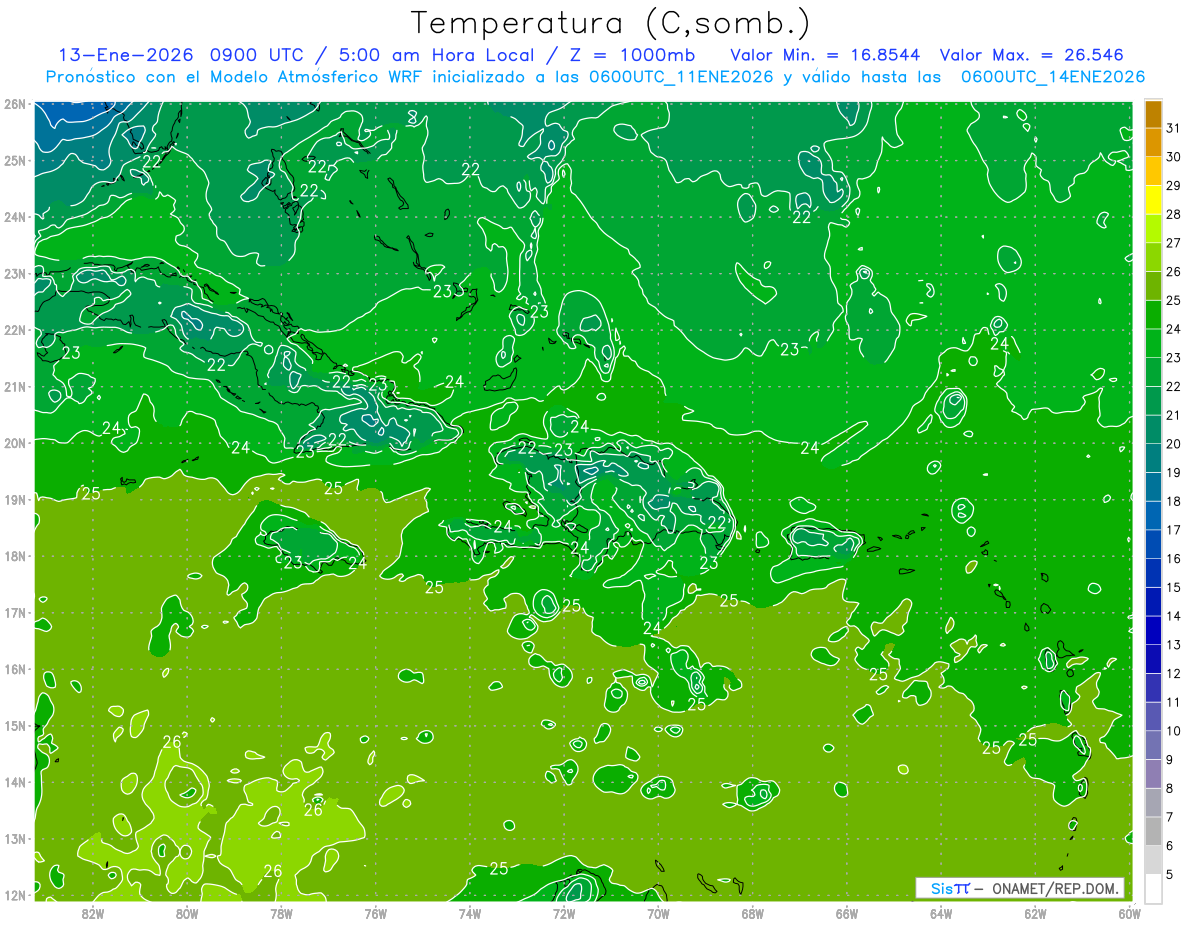Click the legend value 6
Image resolution: width=1200 pixels, height=927 pixels.
(x=1172, y=846)
